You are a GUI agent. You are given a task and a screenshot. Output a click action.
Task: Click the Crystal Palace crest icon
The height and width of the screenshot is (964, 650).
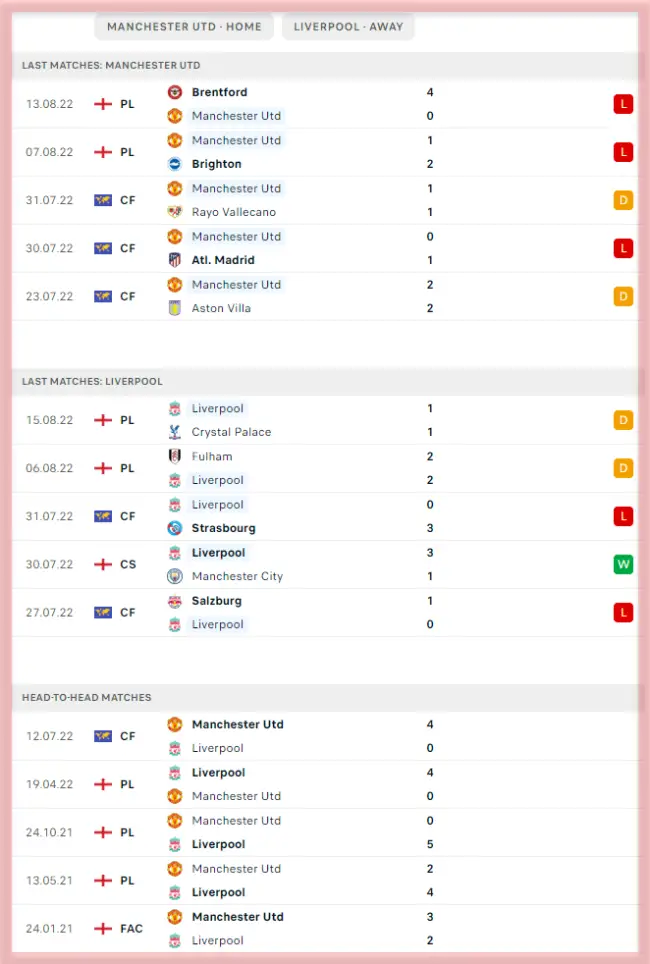coord(175,432)
